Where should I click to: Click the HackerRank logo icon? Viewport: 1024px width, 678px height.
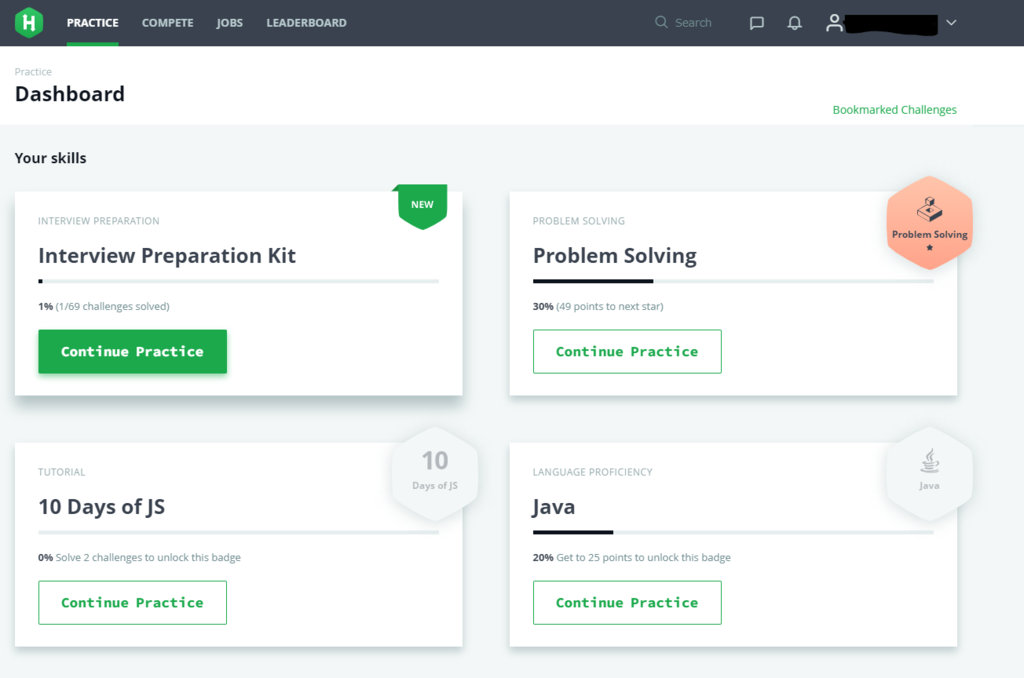(29, 22)
